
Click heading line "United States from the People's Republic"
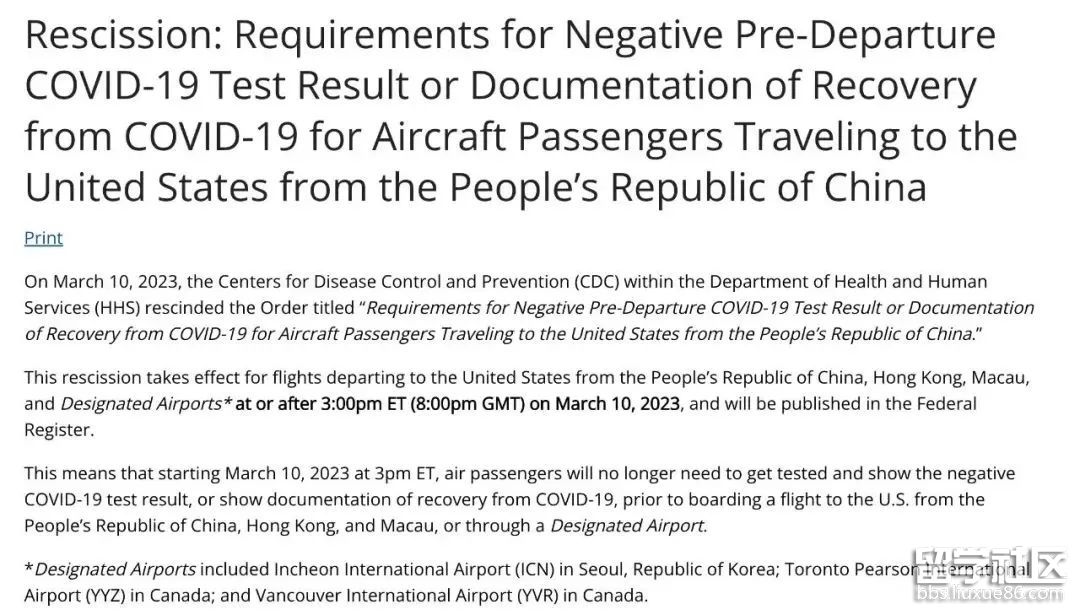point(475,187)
